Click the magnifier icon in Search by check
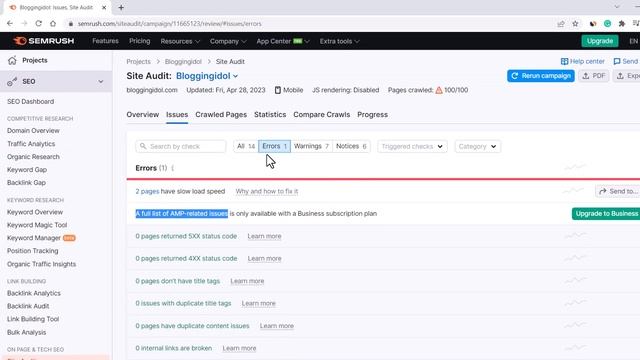This screenshot has width=640, height=360. (143, 146)
